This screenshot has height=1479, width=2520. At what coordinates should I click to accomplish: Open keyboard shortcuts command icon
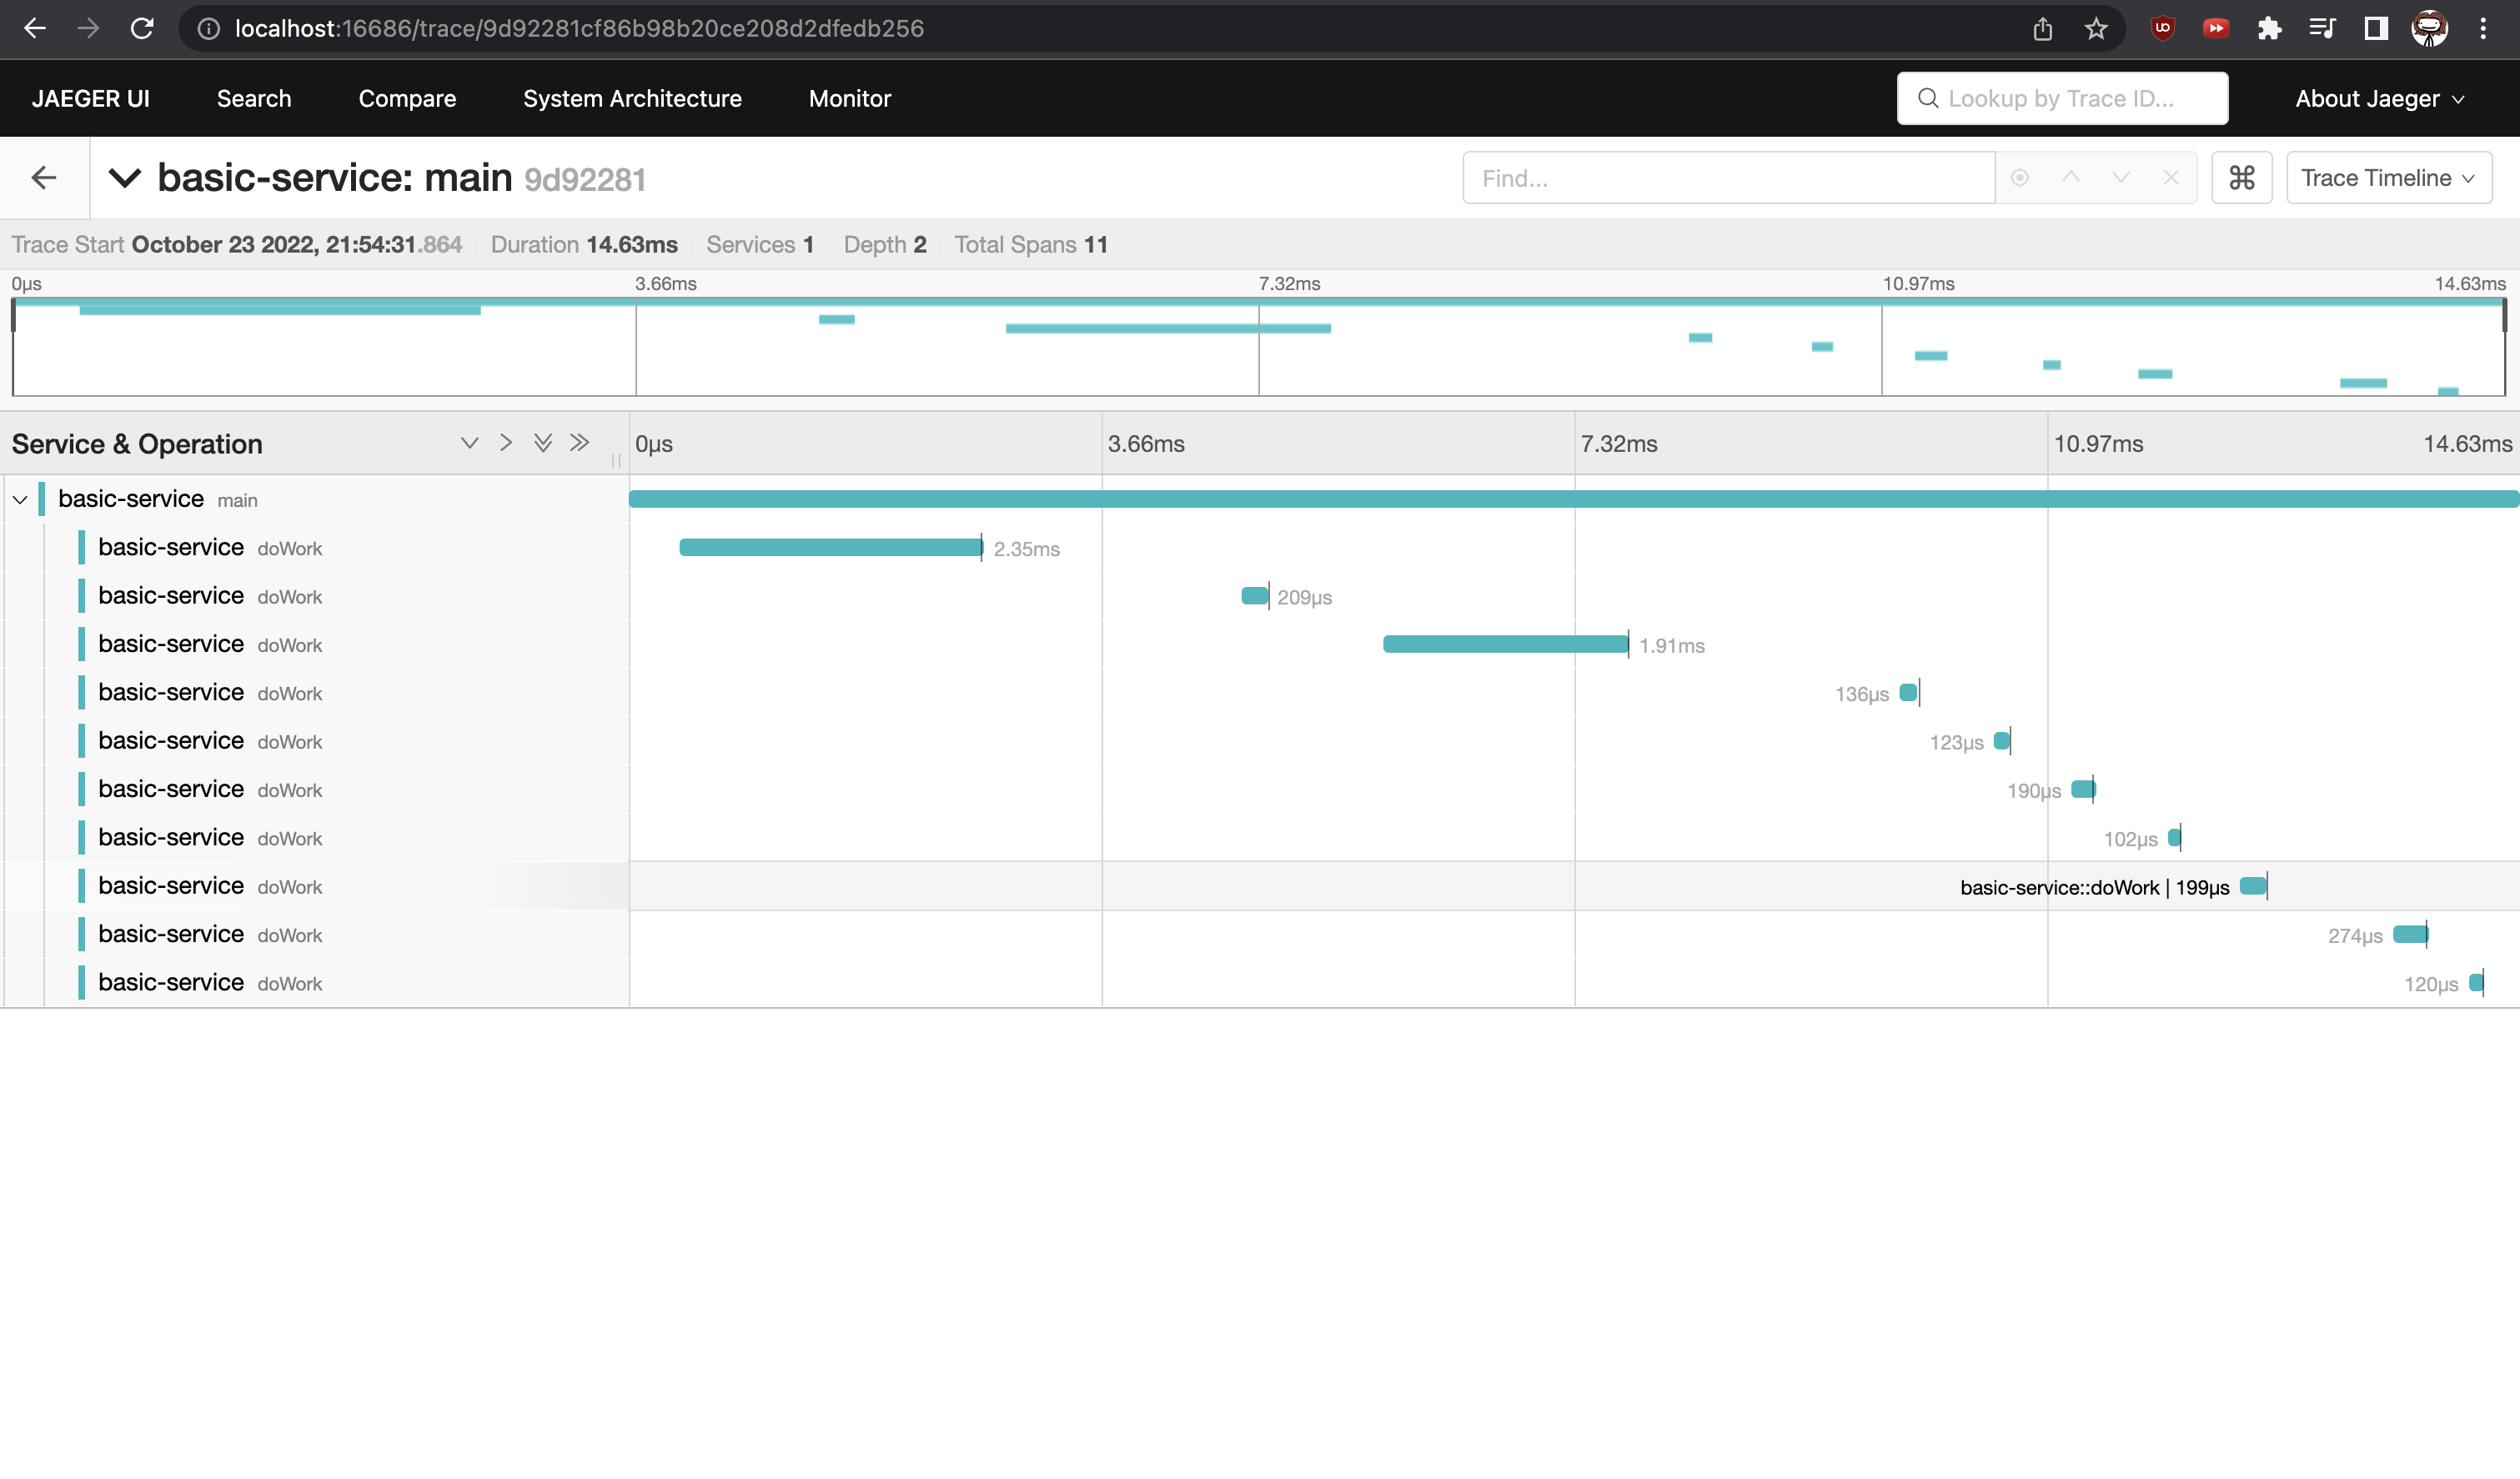click(x=2241, y=178)
